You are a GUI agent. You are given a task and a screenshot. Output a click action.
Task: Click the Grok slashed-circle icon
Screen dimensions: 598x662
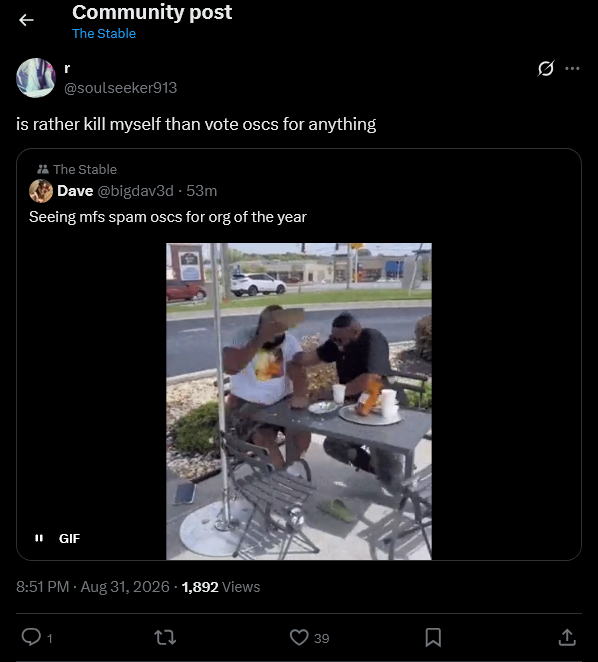pos(546,68)
